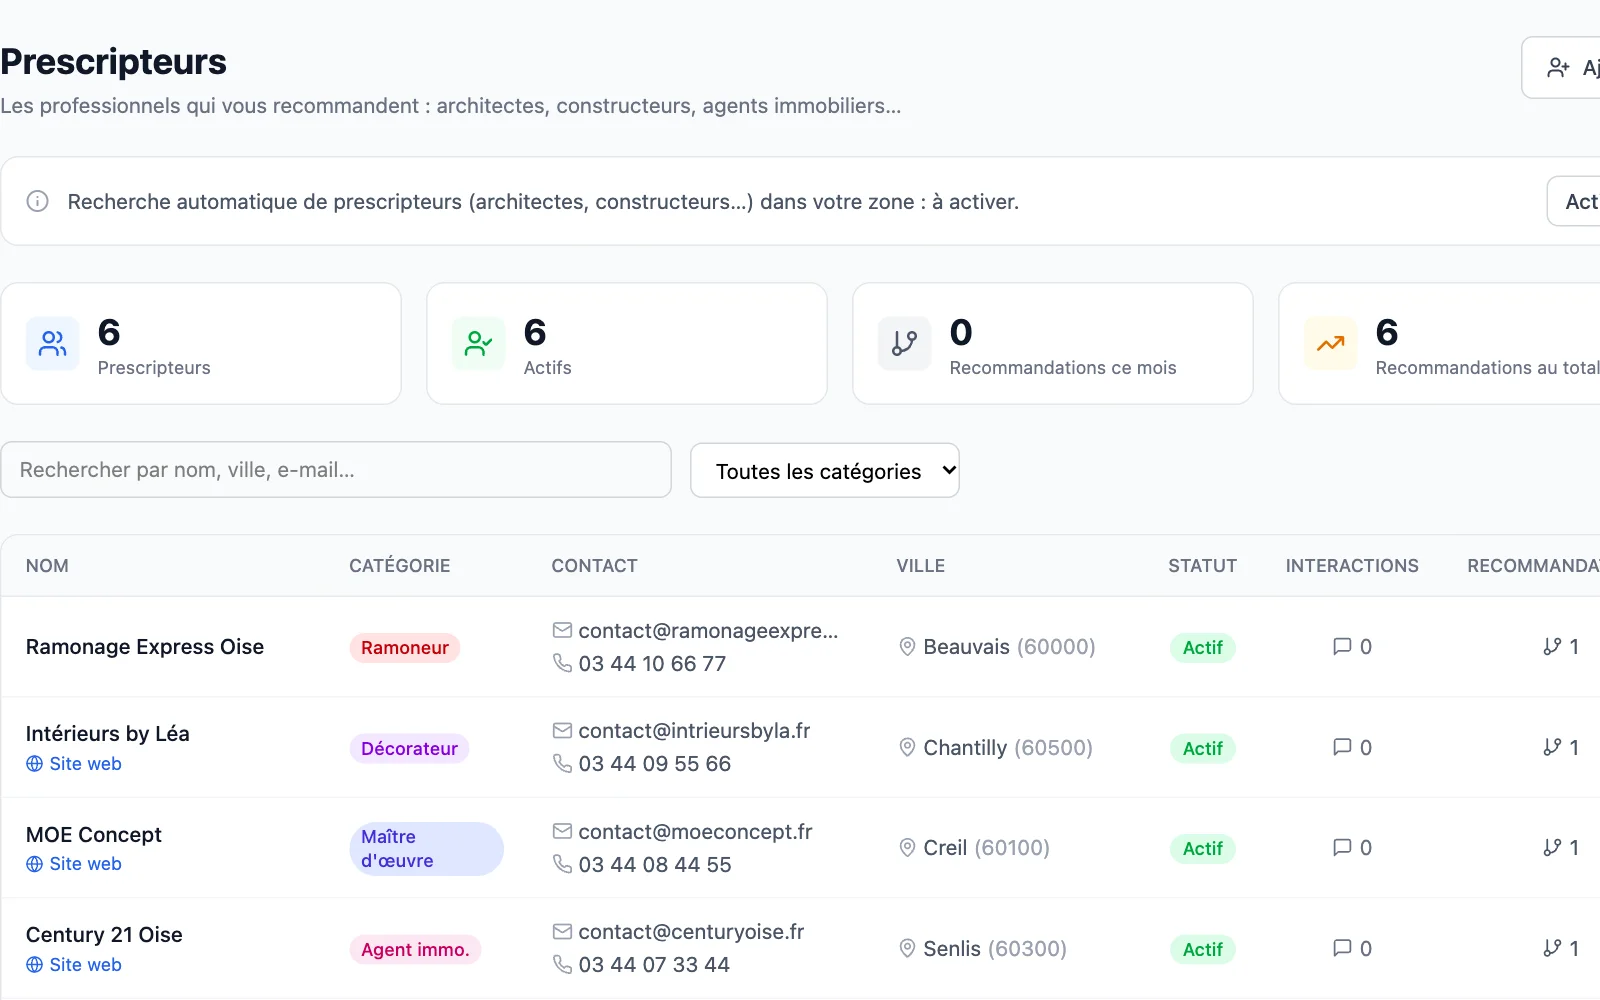Click the globe icon under Century 21 Oise
Image resolution: width=1600 pixels, height=1000 pixels.
click(34, 965)
